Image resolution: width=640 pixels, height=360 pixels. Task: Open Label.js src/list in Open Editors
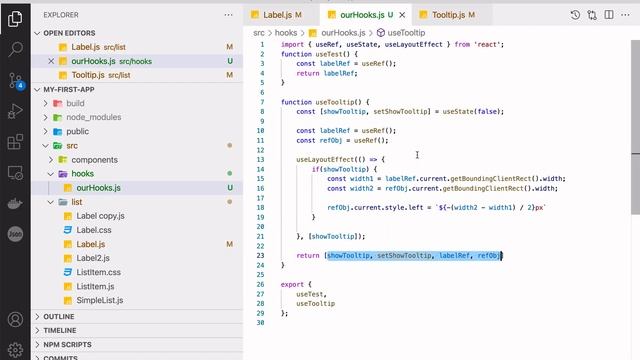tap(137, 47)
